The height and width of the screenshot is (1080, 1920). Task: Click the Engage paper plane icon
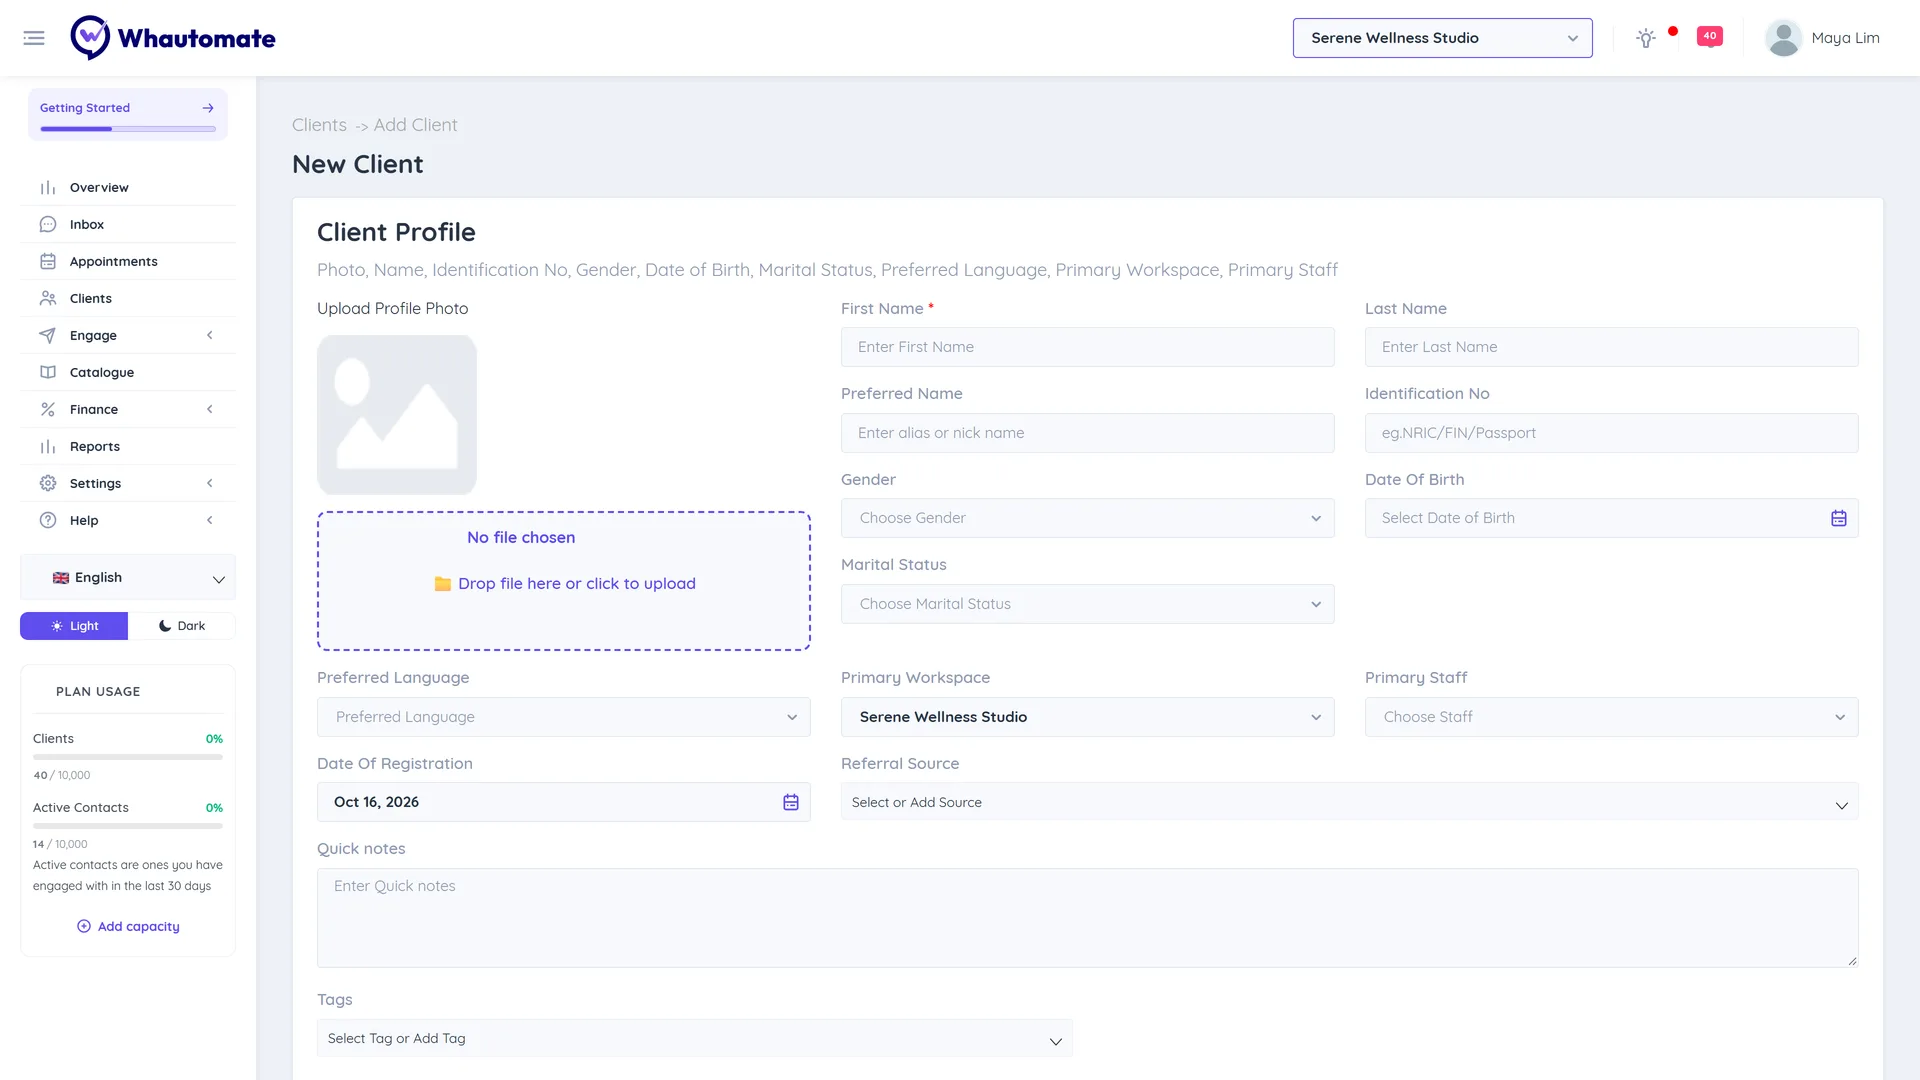(48, 336)
